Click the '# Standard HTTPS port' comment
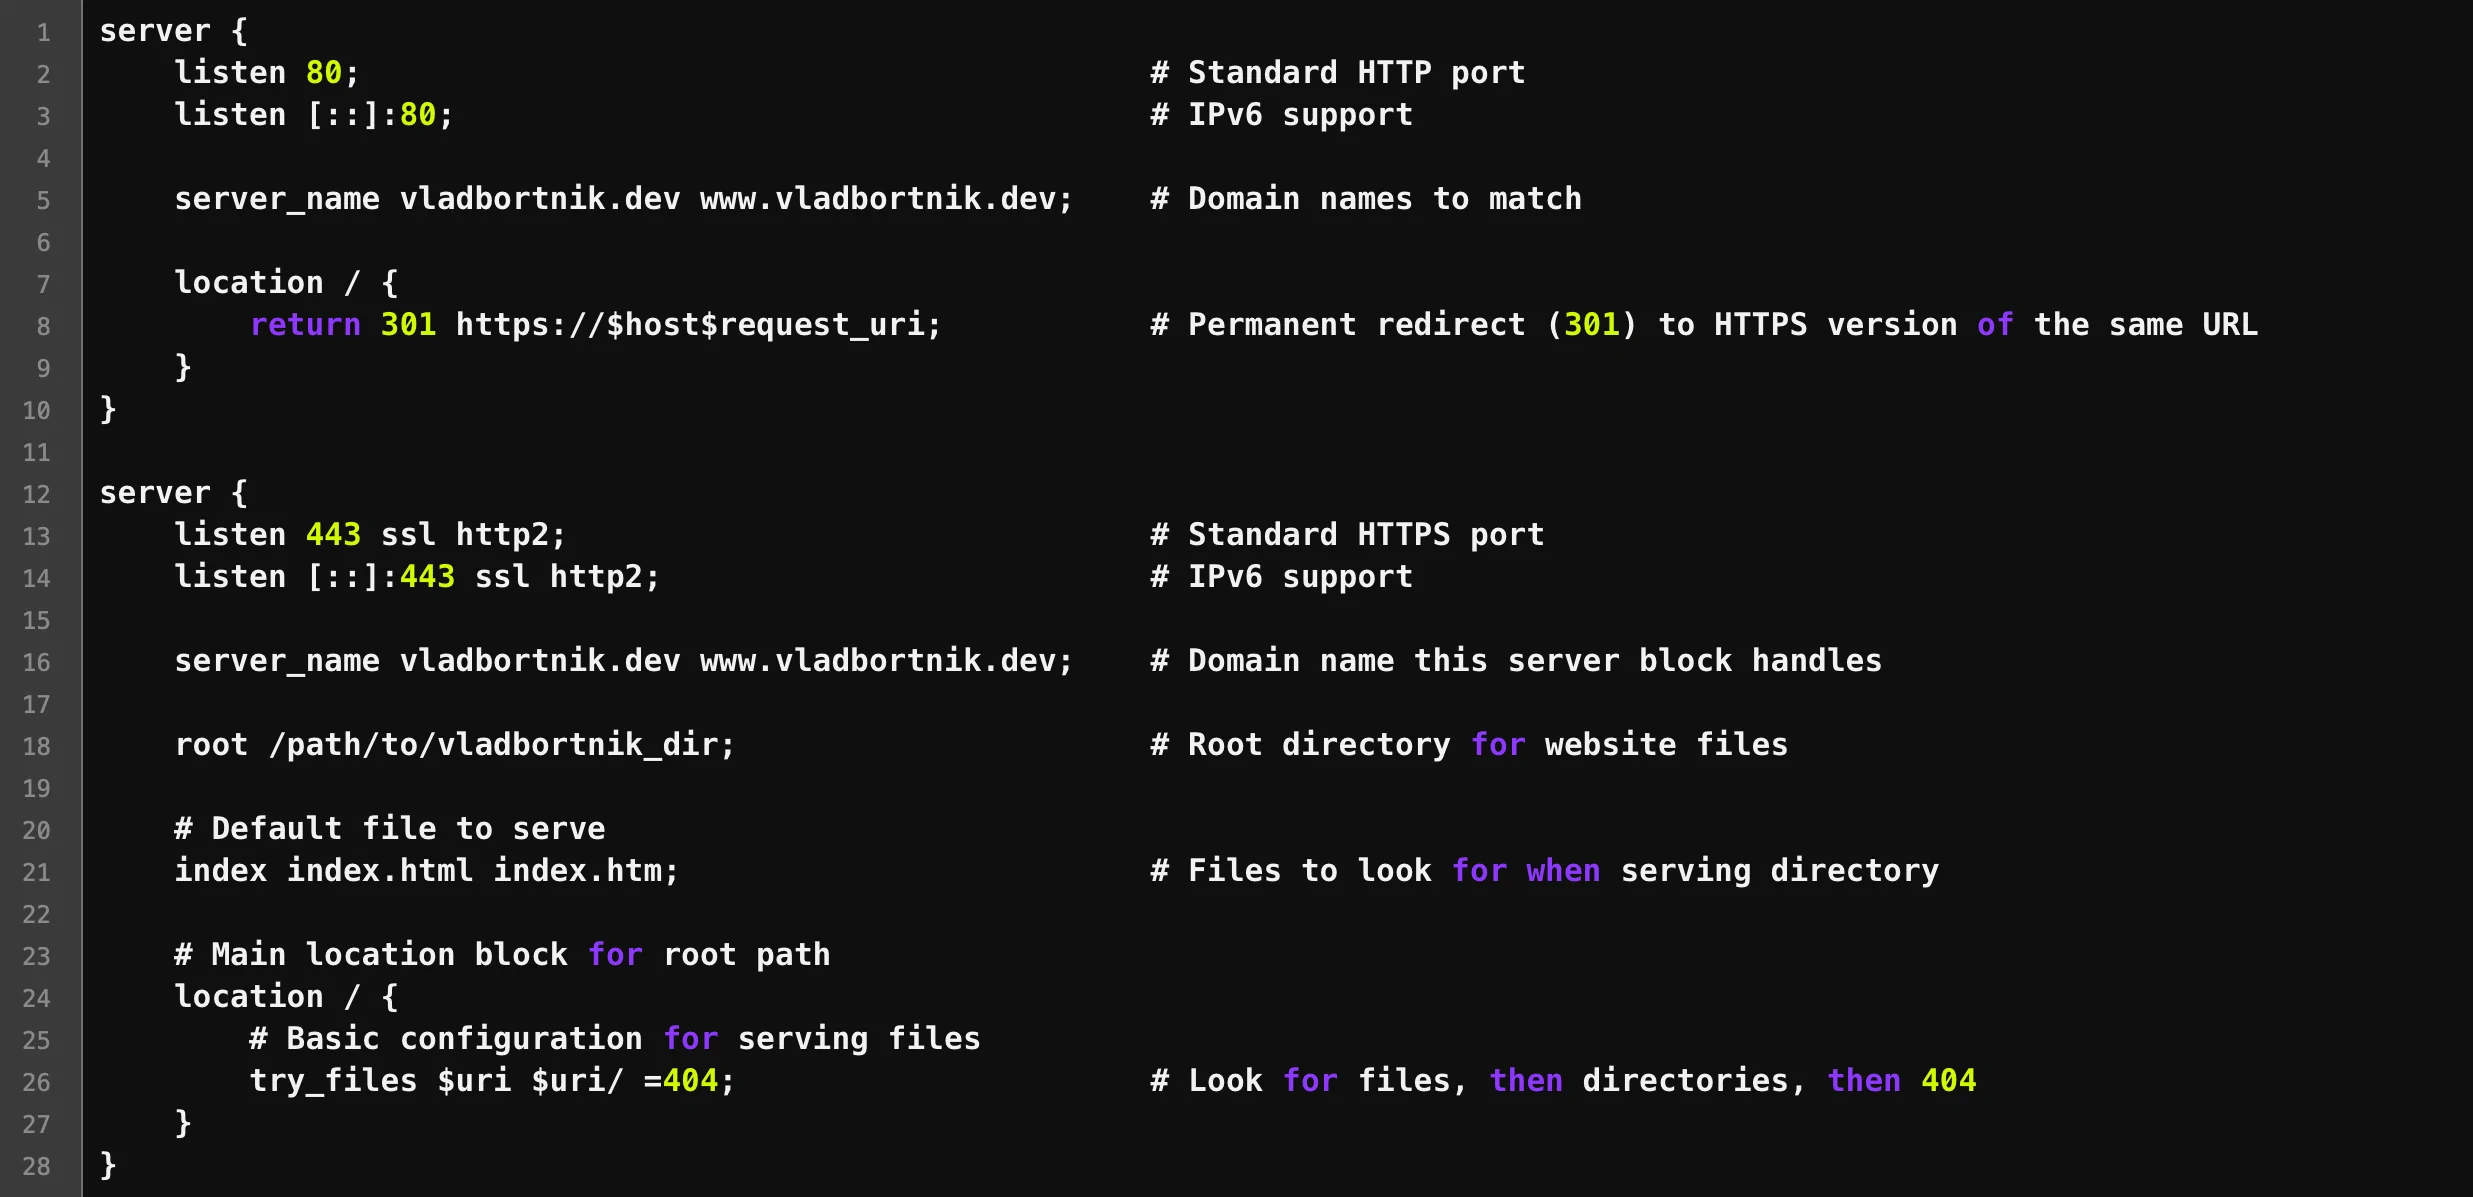 coord(1346,535)
